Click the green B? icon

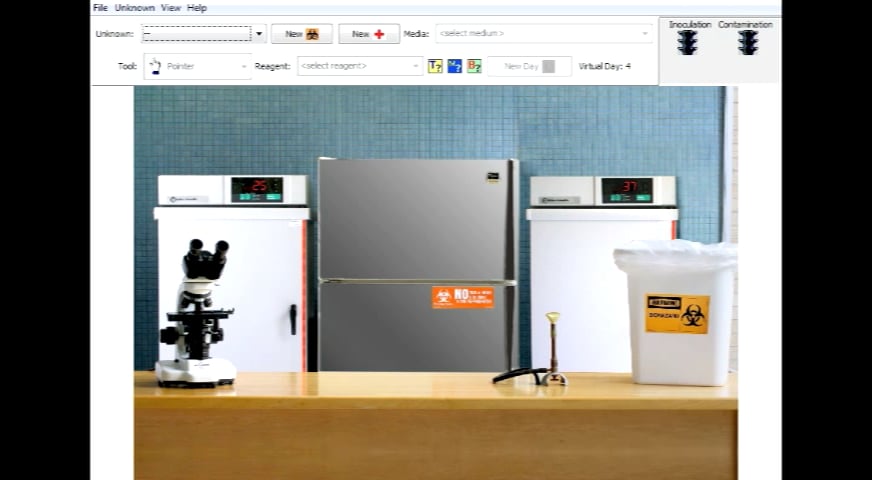pyautogui.click(x=474, y=66)
